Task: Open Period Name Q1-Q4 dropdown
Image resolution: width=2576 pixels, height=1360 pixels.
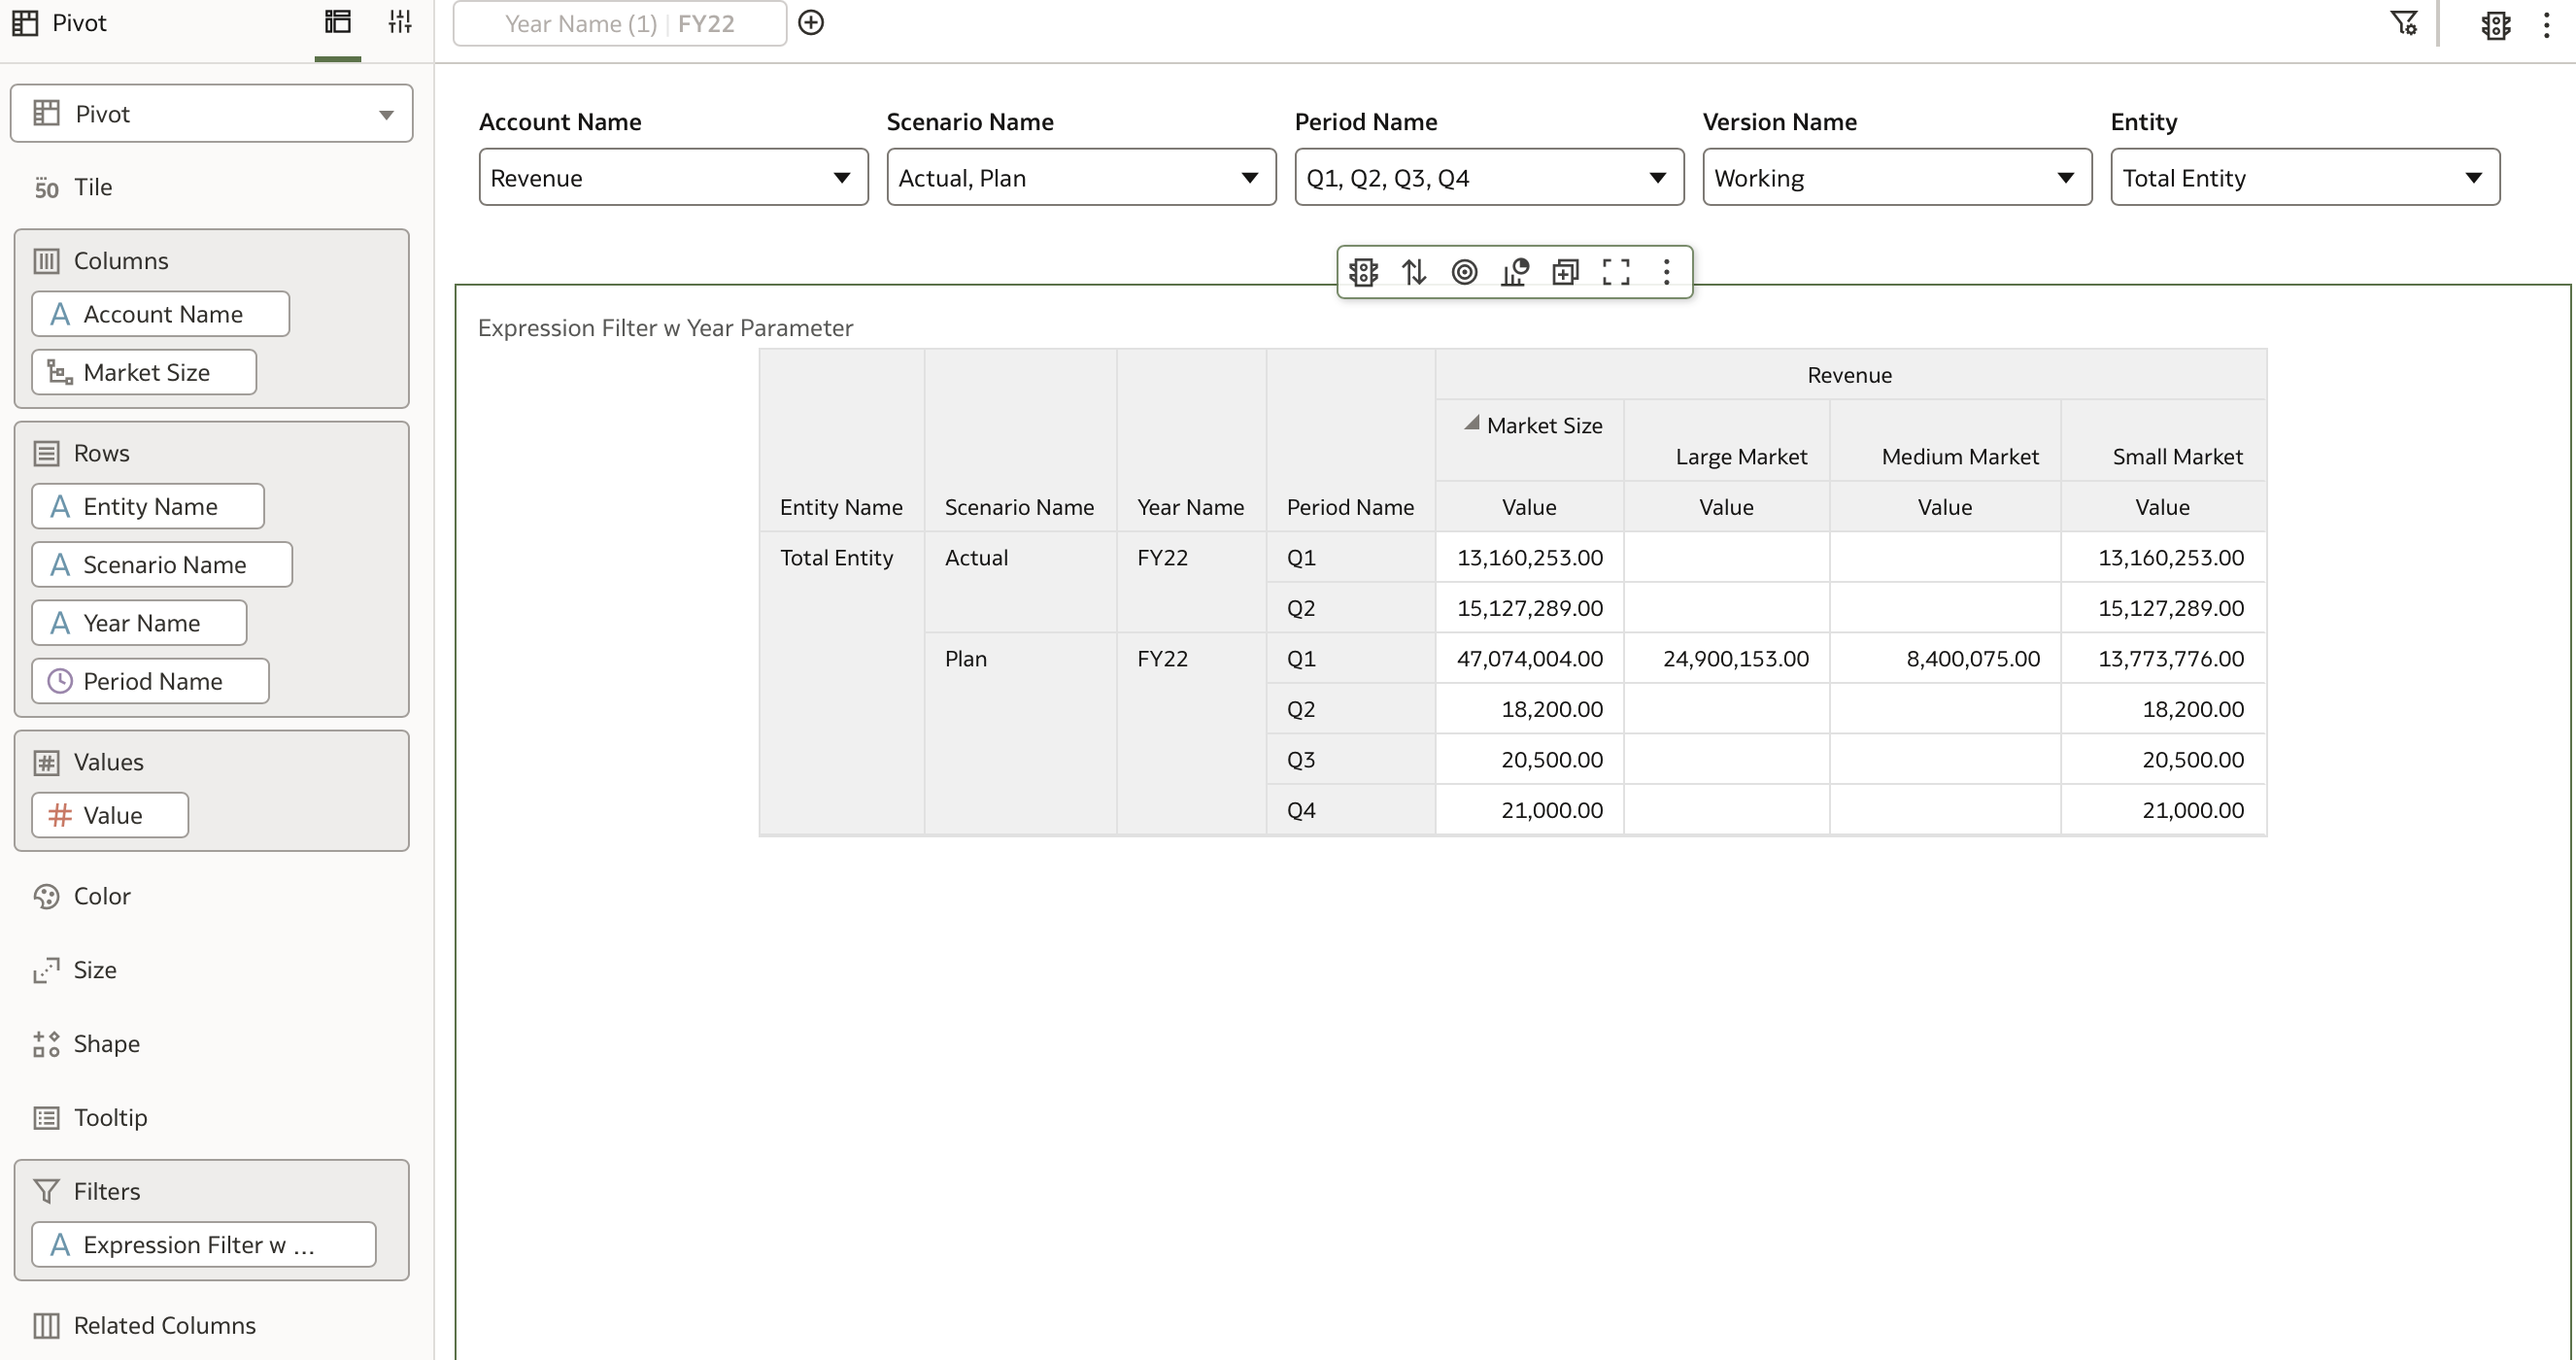Action: click(x=1489, y=178)
